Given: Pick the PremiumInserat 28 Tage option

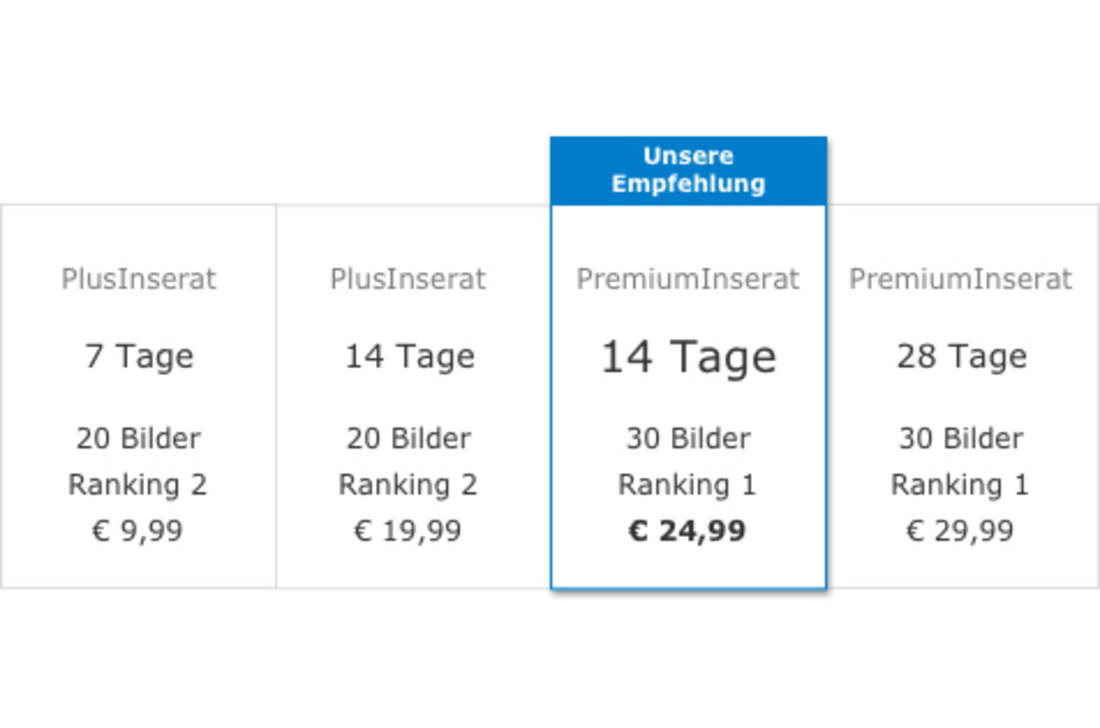Looking at the screenshot, I should point(963,396).
